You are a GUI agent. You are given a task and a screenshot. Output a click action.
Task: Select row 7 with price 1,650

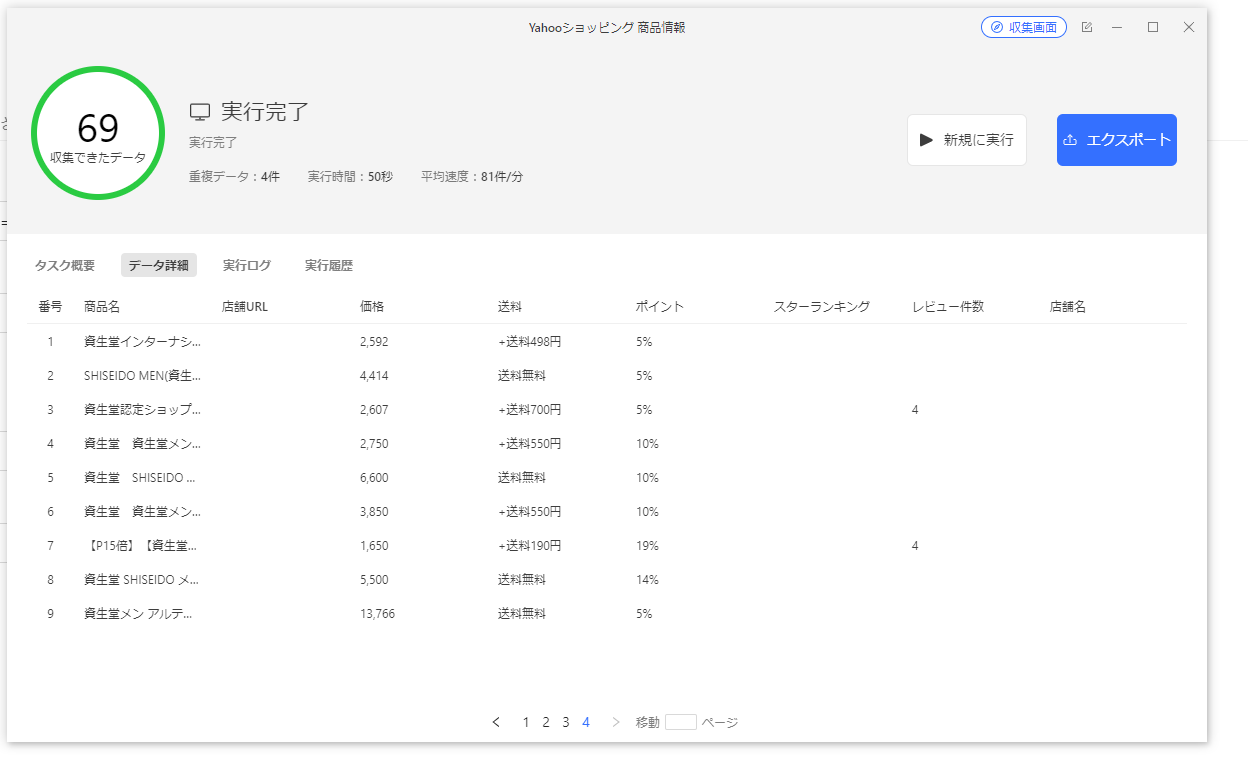pos(374,546)
